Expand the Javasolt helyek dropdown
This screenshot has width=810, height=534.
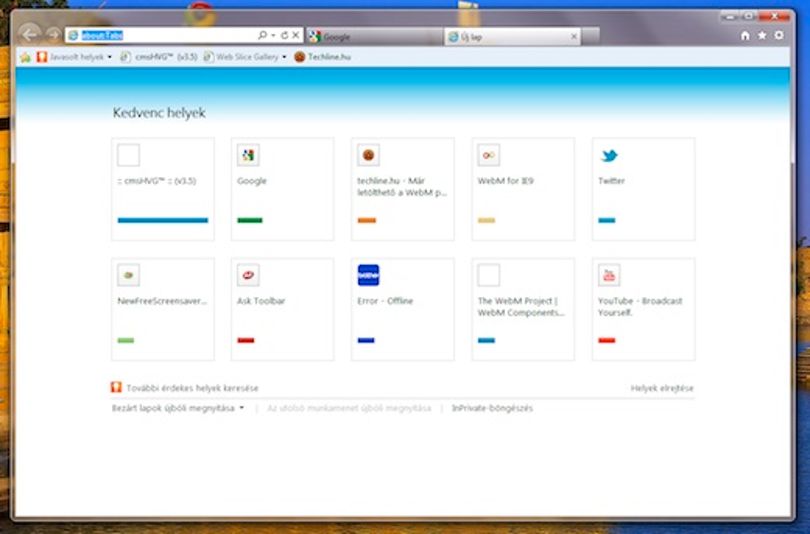(x=110, y=57)
